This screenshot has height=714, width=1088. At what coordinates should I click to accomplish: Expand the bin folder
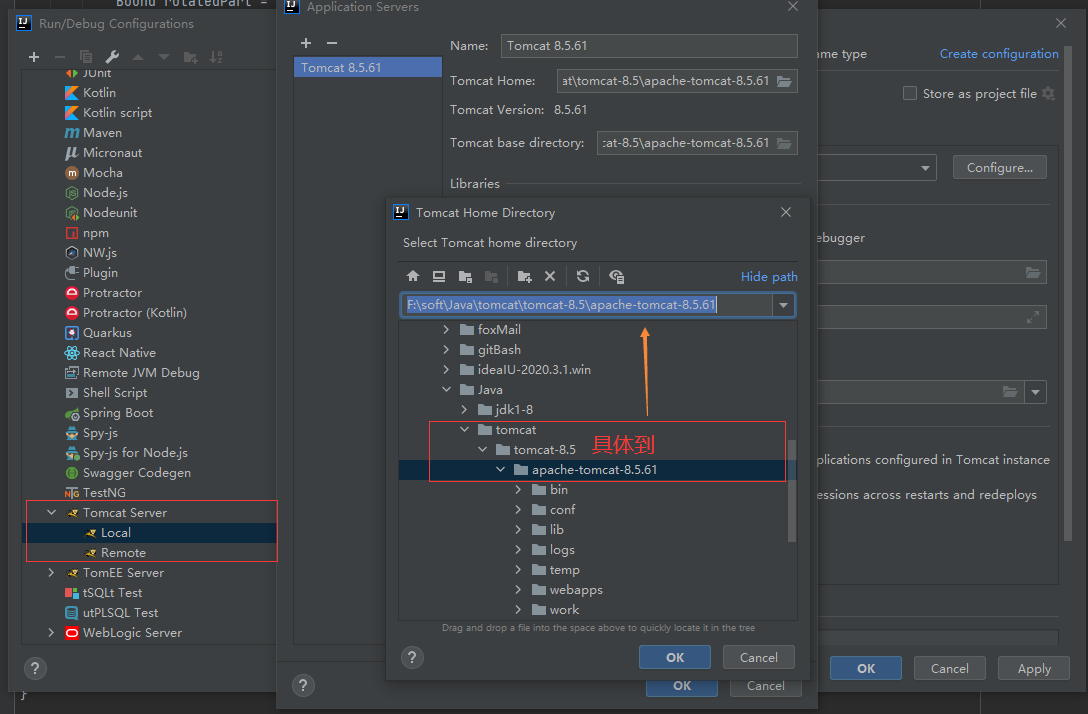click(519, 489)
